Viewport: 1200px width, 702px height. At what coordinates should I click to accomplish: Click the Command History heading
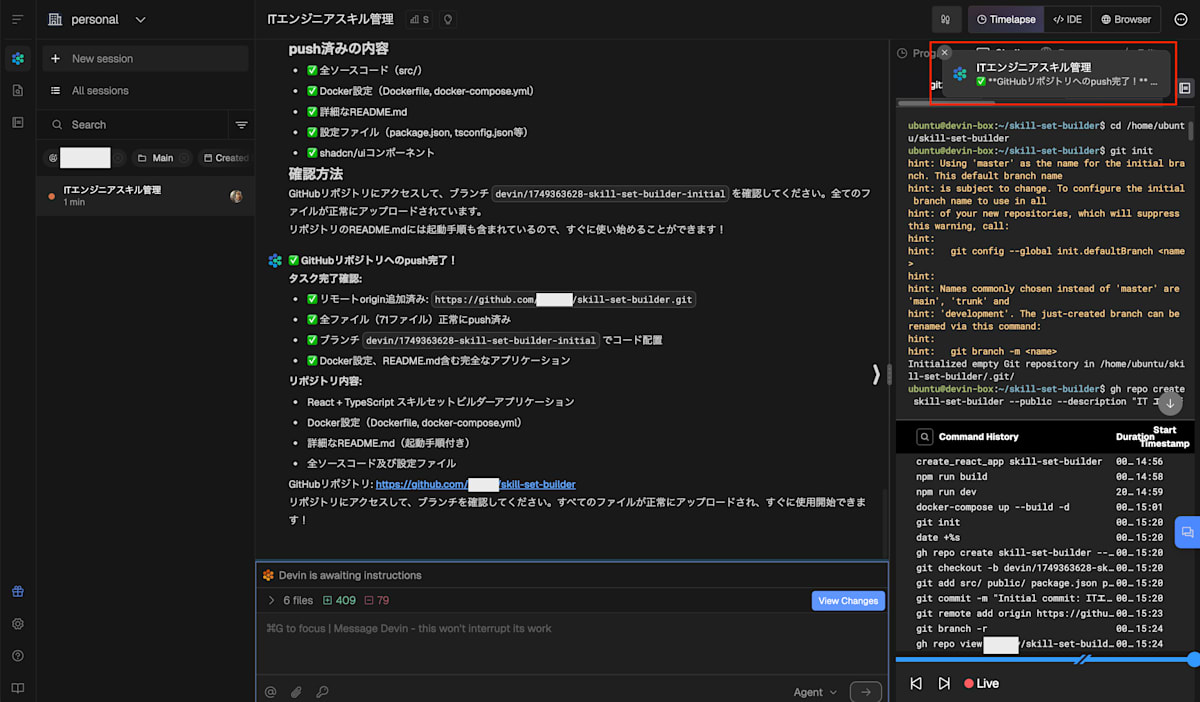[978, 437]
